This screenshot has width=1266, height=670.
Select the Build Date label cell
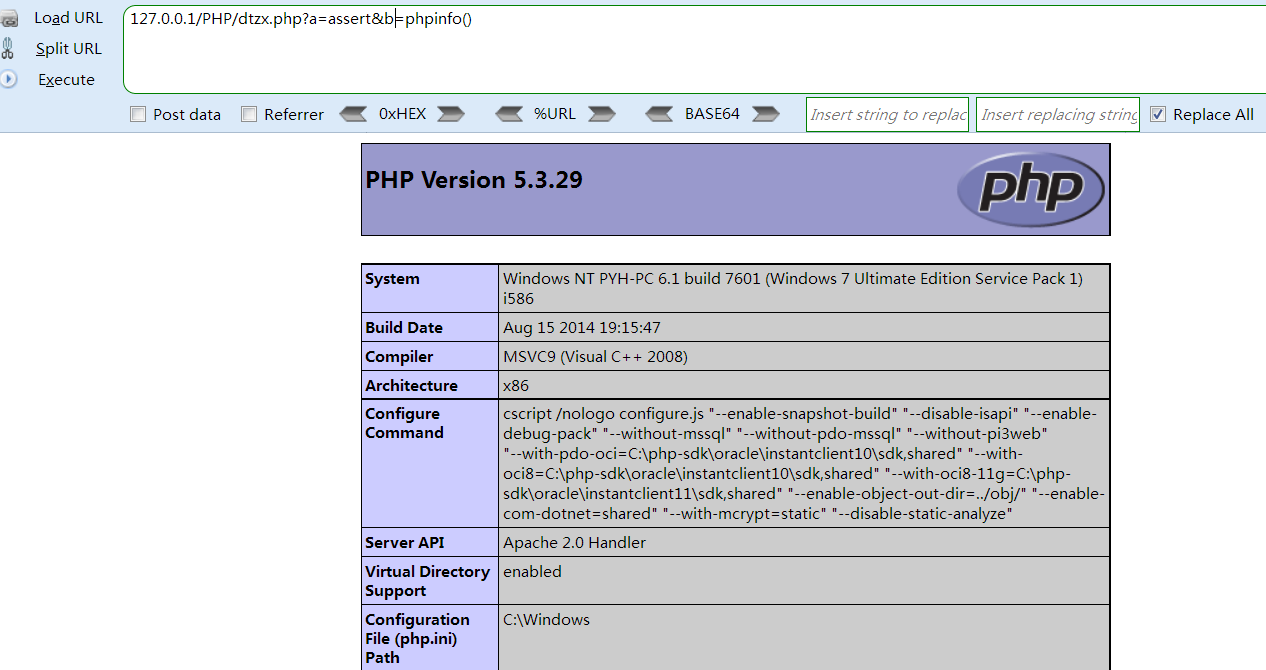[x=430, y=327]
